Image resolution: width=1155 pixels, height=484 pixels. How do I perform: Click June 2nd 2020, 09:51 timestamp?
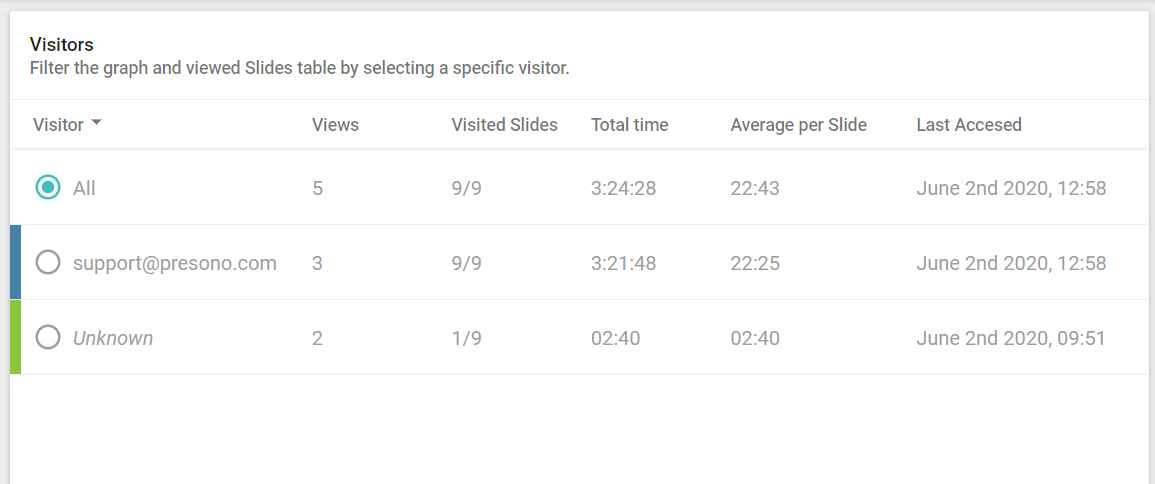(x=1011, y=338)
